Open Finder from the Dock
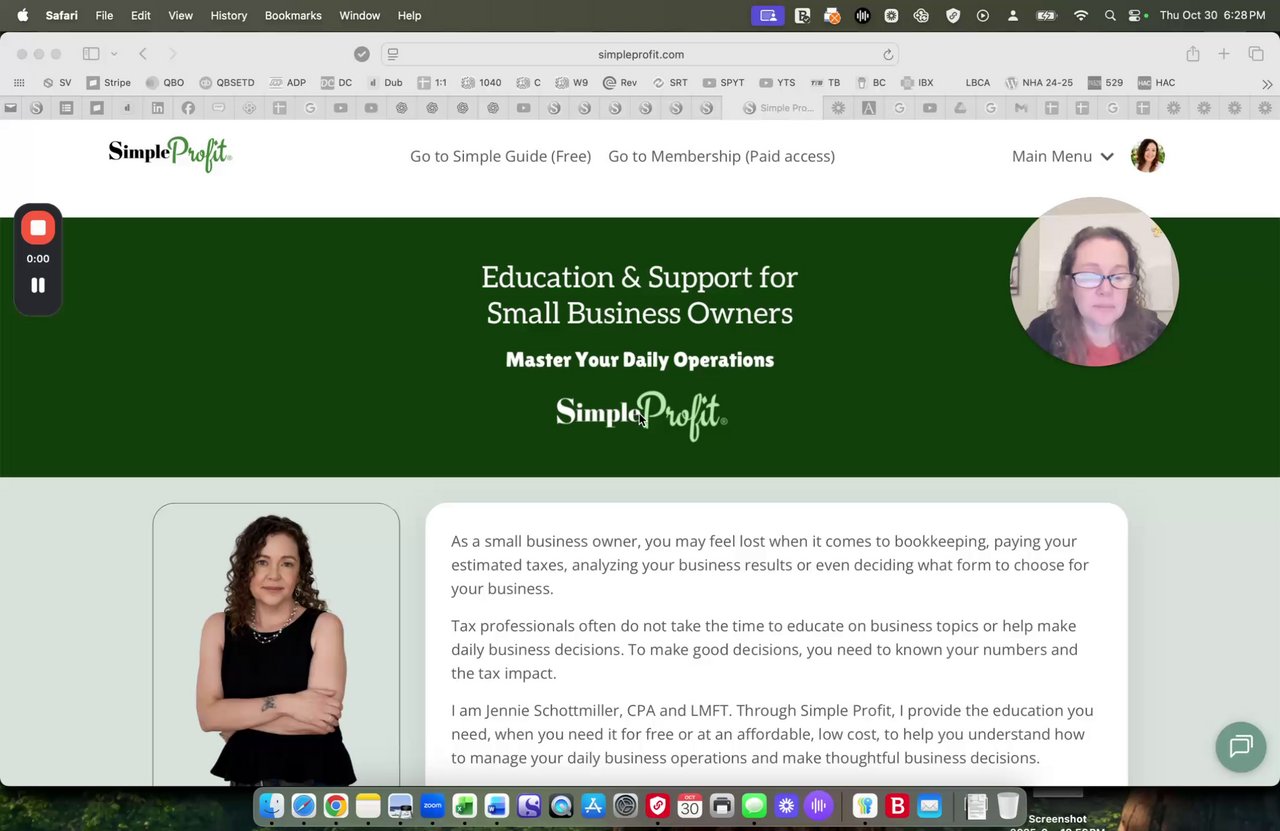The image size is (1280, 831). (272, 805)
